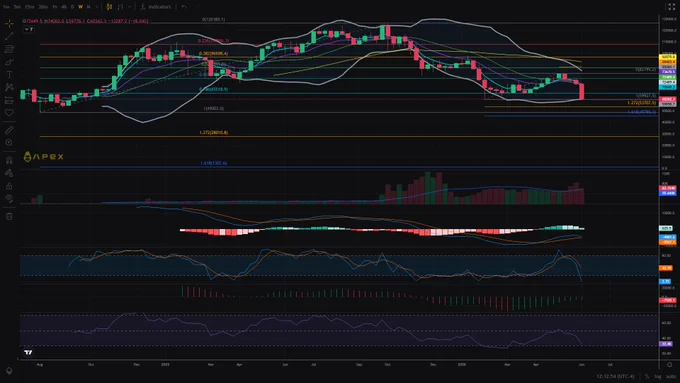Click the yellow top price scale tag
The image size is (680, 383).
(x=667, y=57)
